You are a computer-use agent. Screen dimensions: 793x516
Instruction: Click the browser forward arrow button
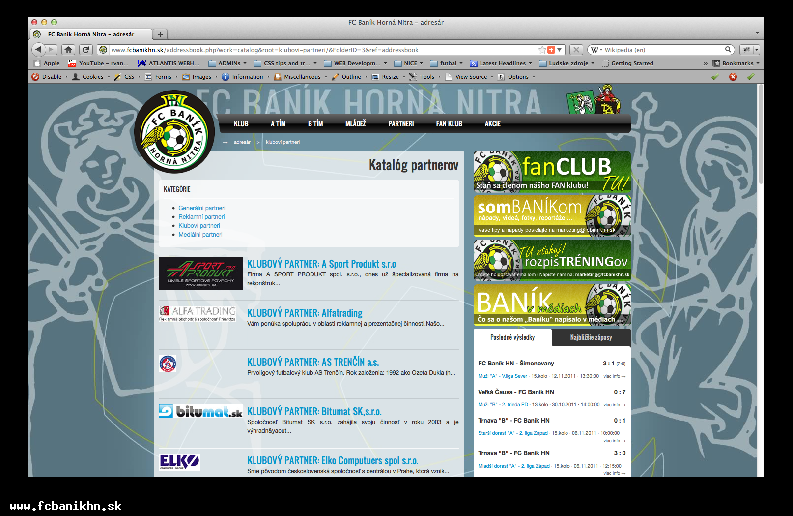(x=52, y=50)
